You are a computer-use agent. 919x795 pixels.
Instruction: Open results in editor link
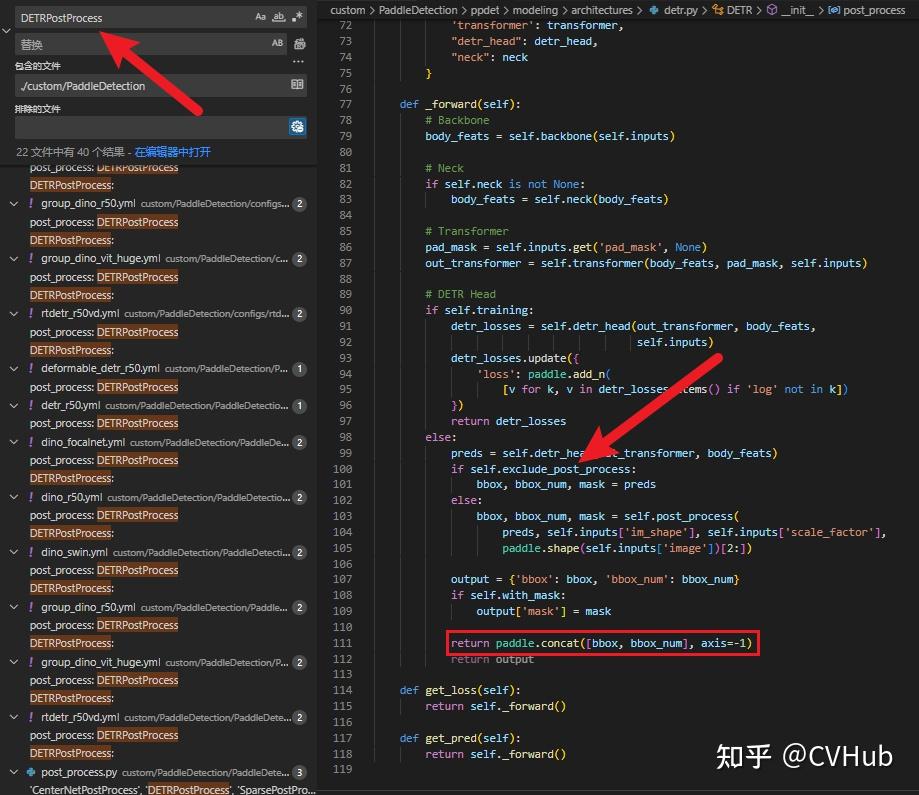[x=172, y=152]
